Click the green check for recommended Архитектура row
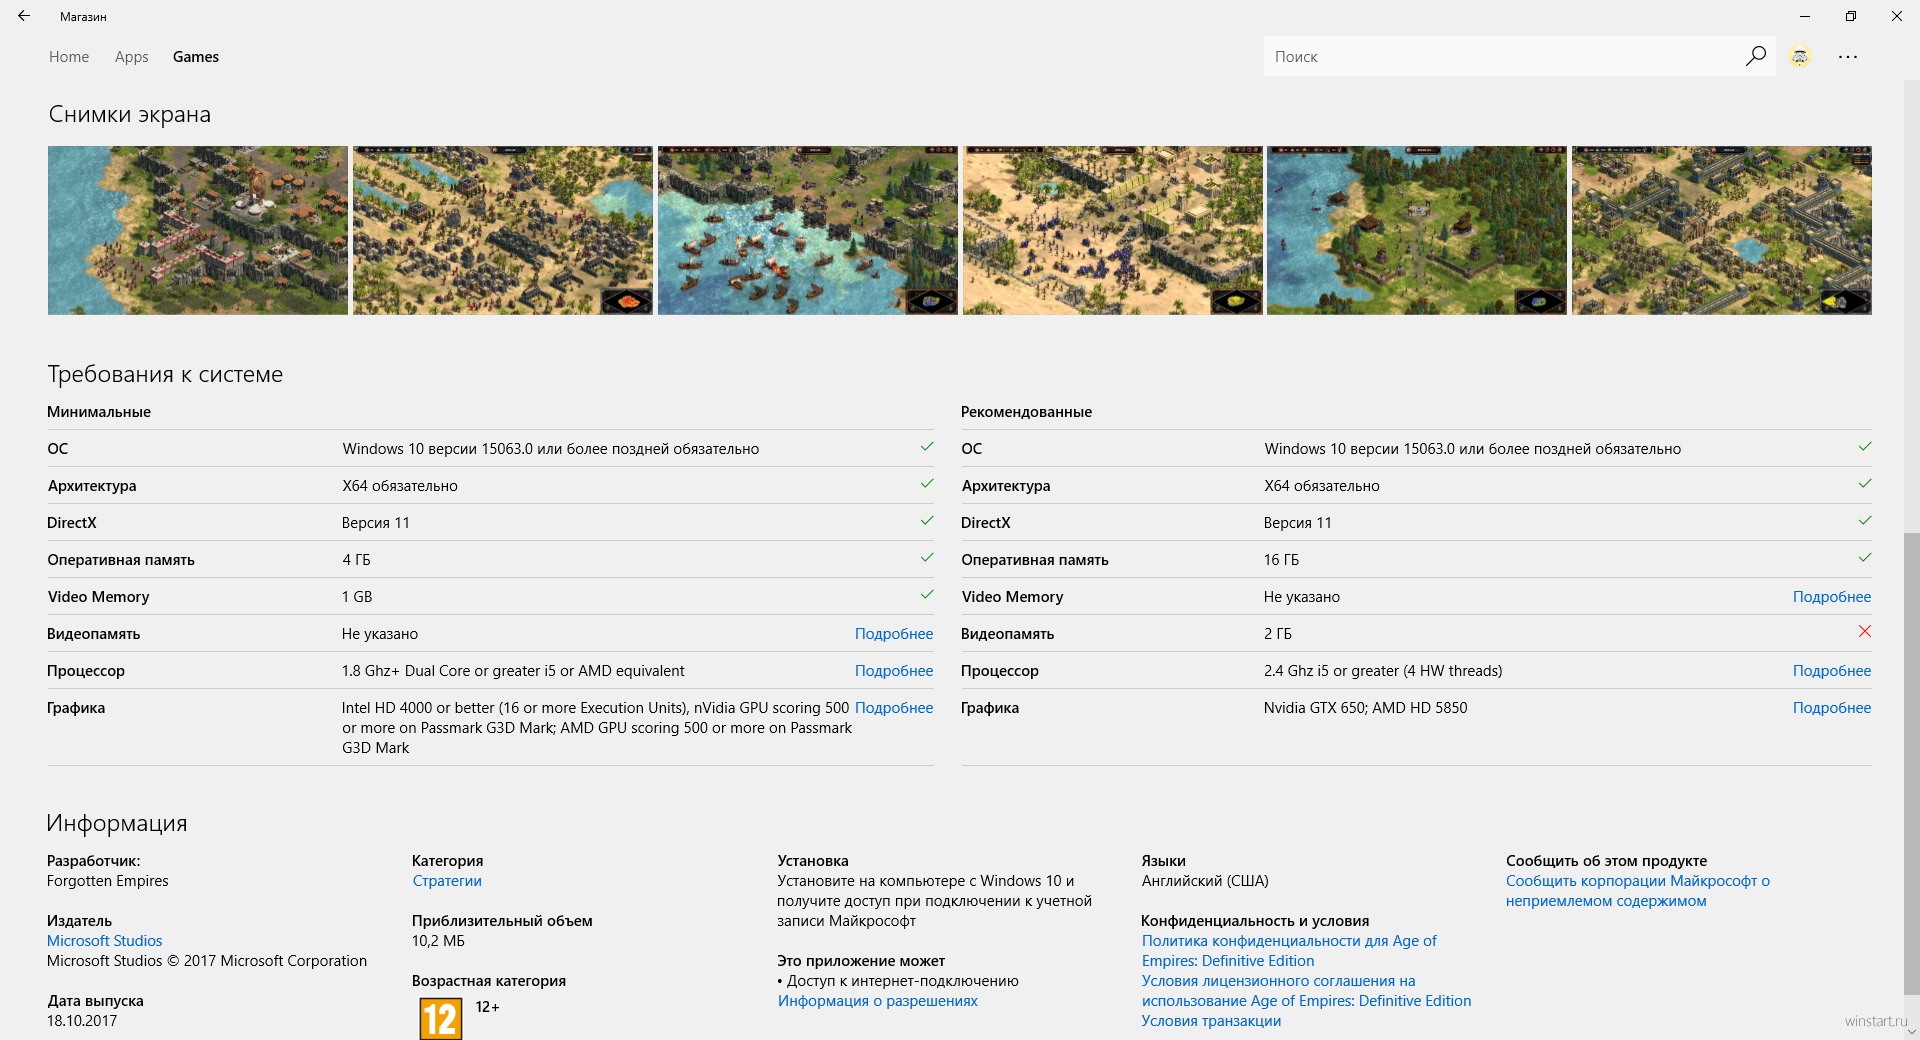The width and height of the screenshot is (1920, 1040). click(1865, 484)
